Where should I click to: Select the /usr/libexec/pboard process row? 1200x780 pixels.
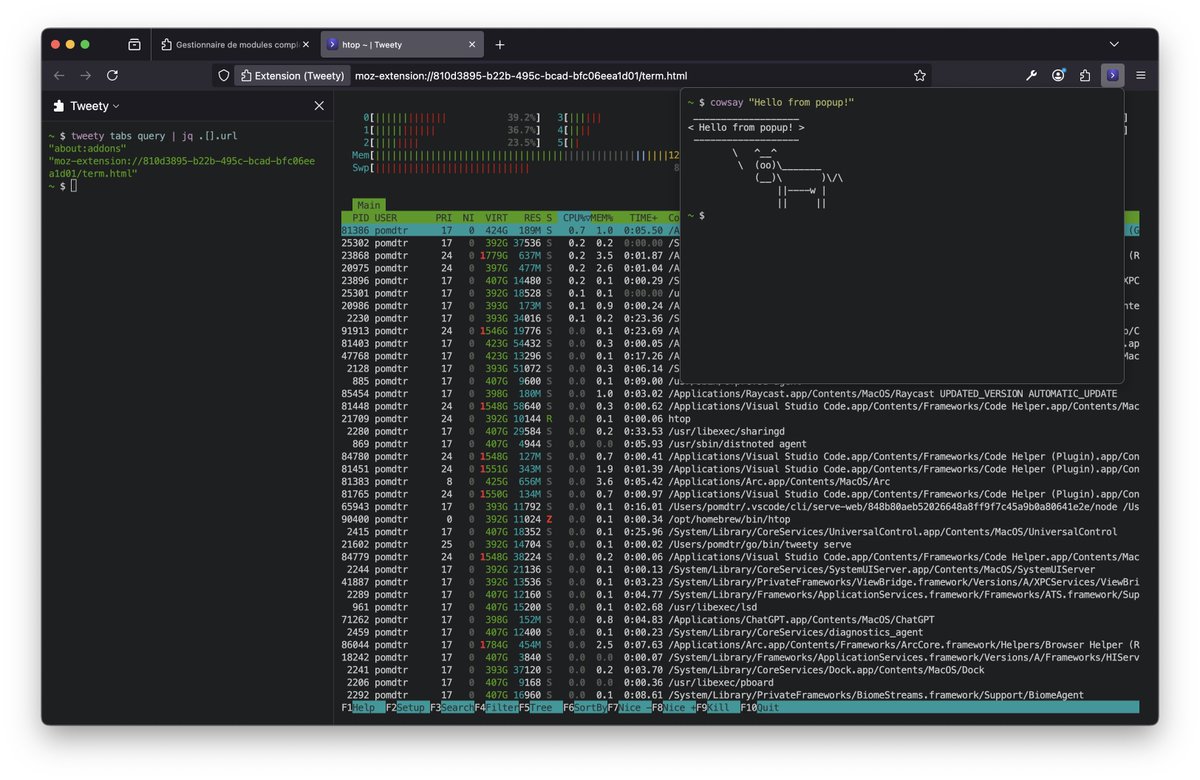740,682
